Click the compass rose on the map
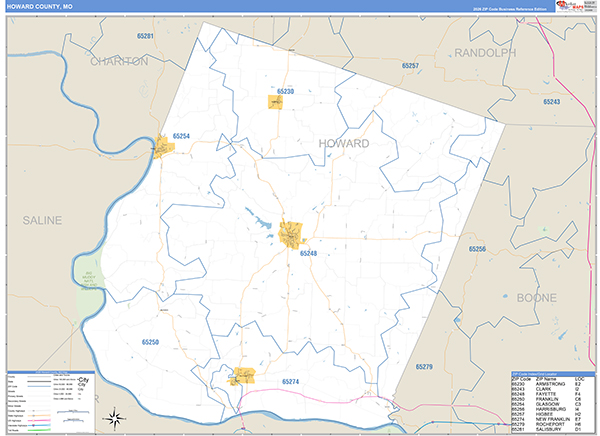The image size is (600, 436). click(115, 418)
